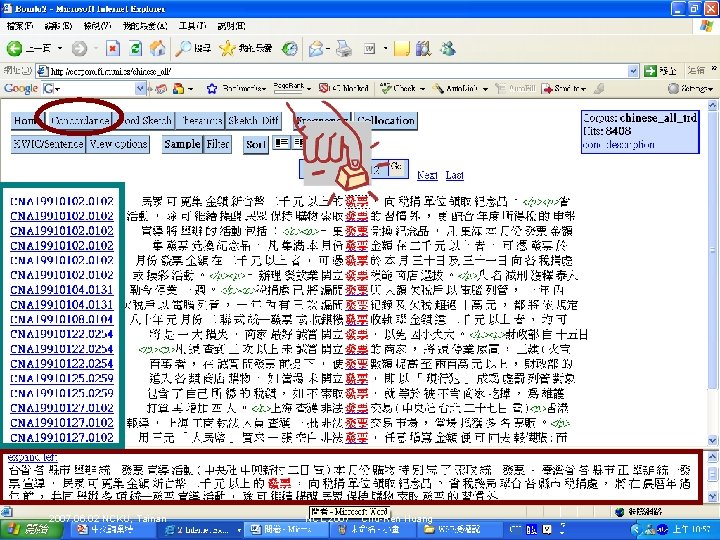
Task: Jump to the Last results page link
Action: [454, 175]
